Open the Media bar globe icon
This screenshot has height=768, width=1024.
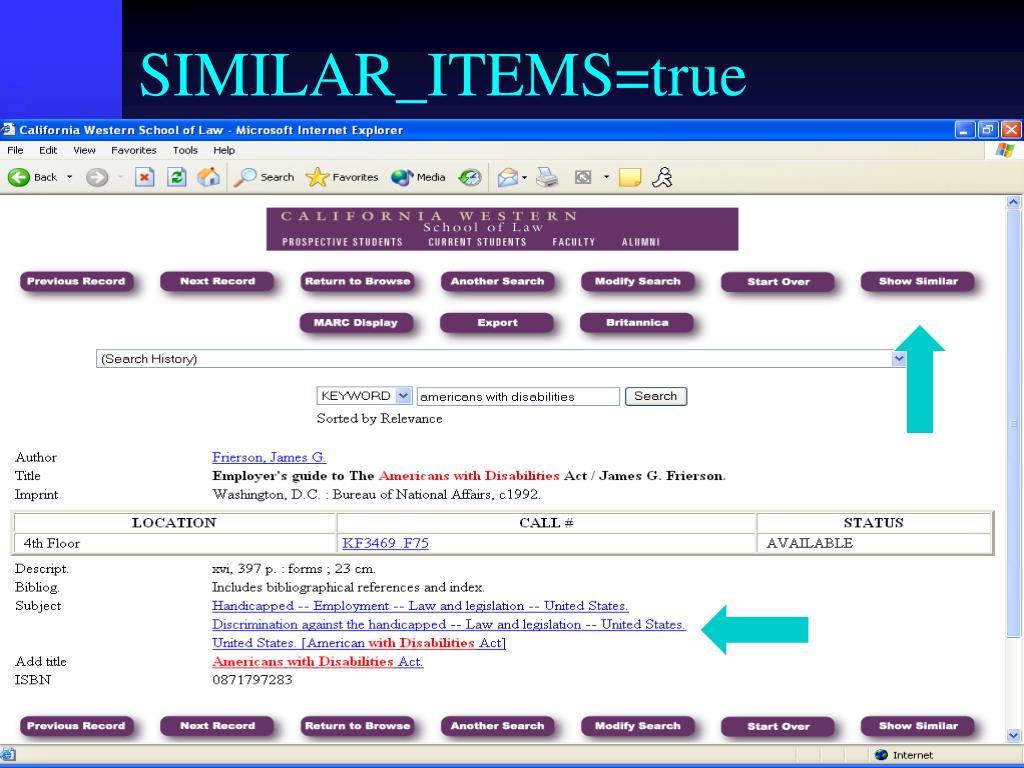click(x=402, y=177)
